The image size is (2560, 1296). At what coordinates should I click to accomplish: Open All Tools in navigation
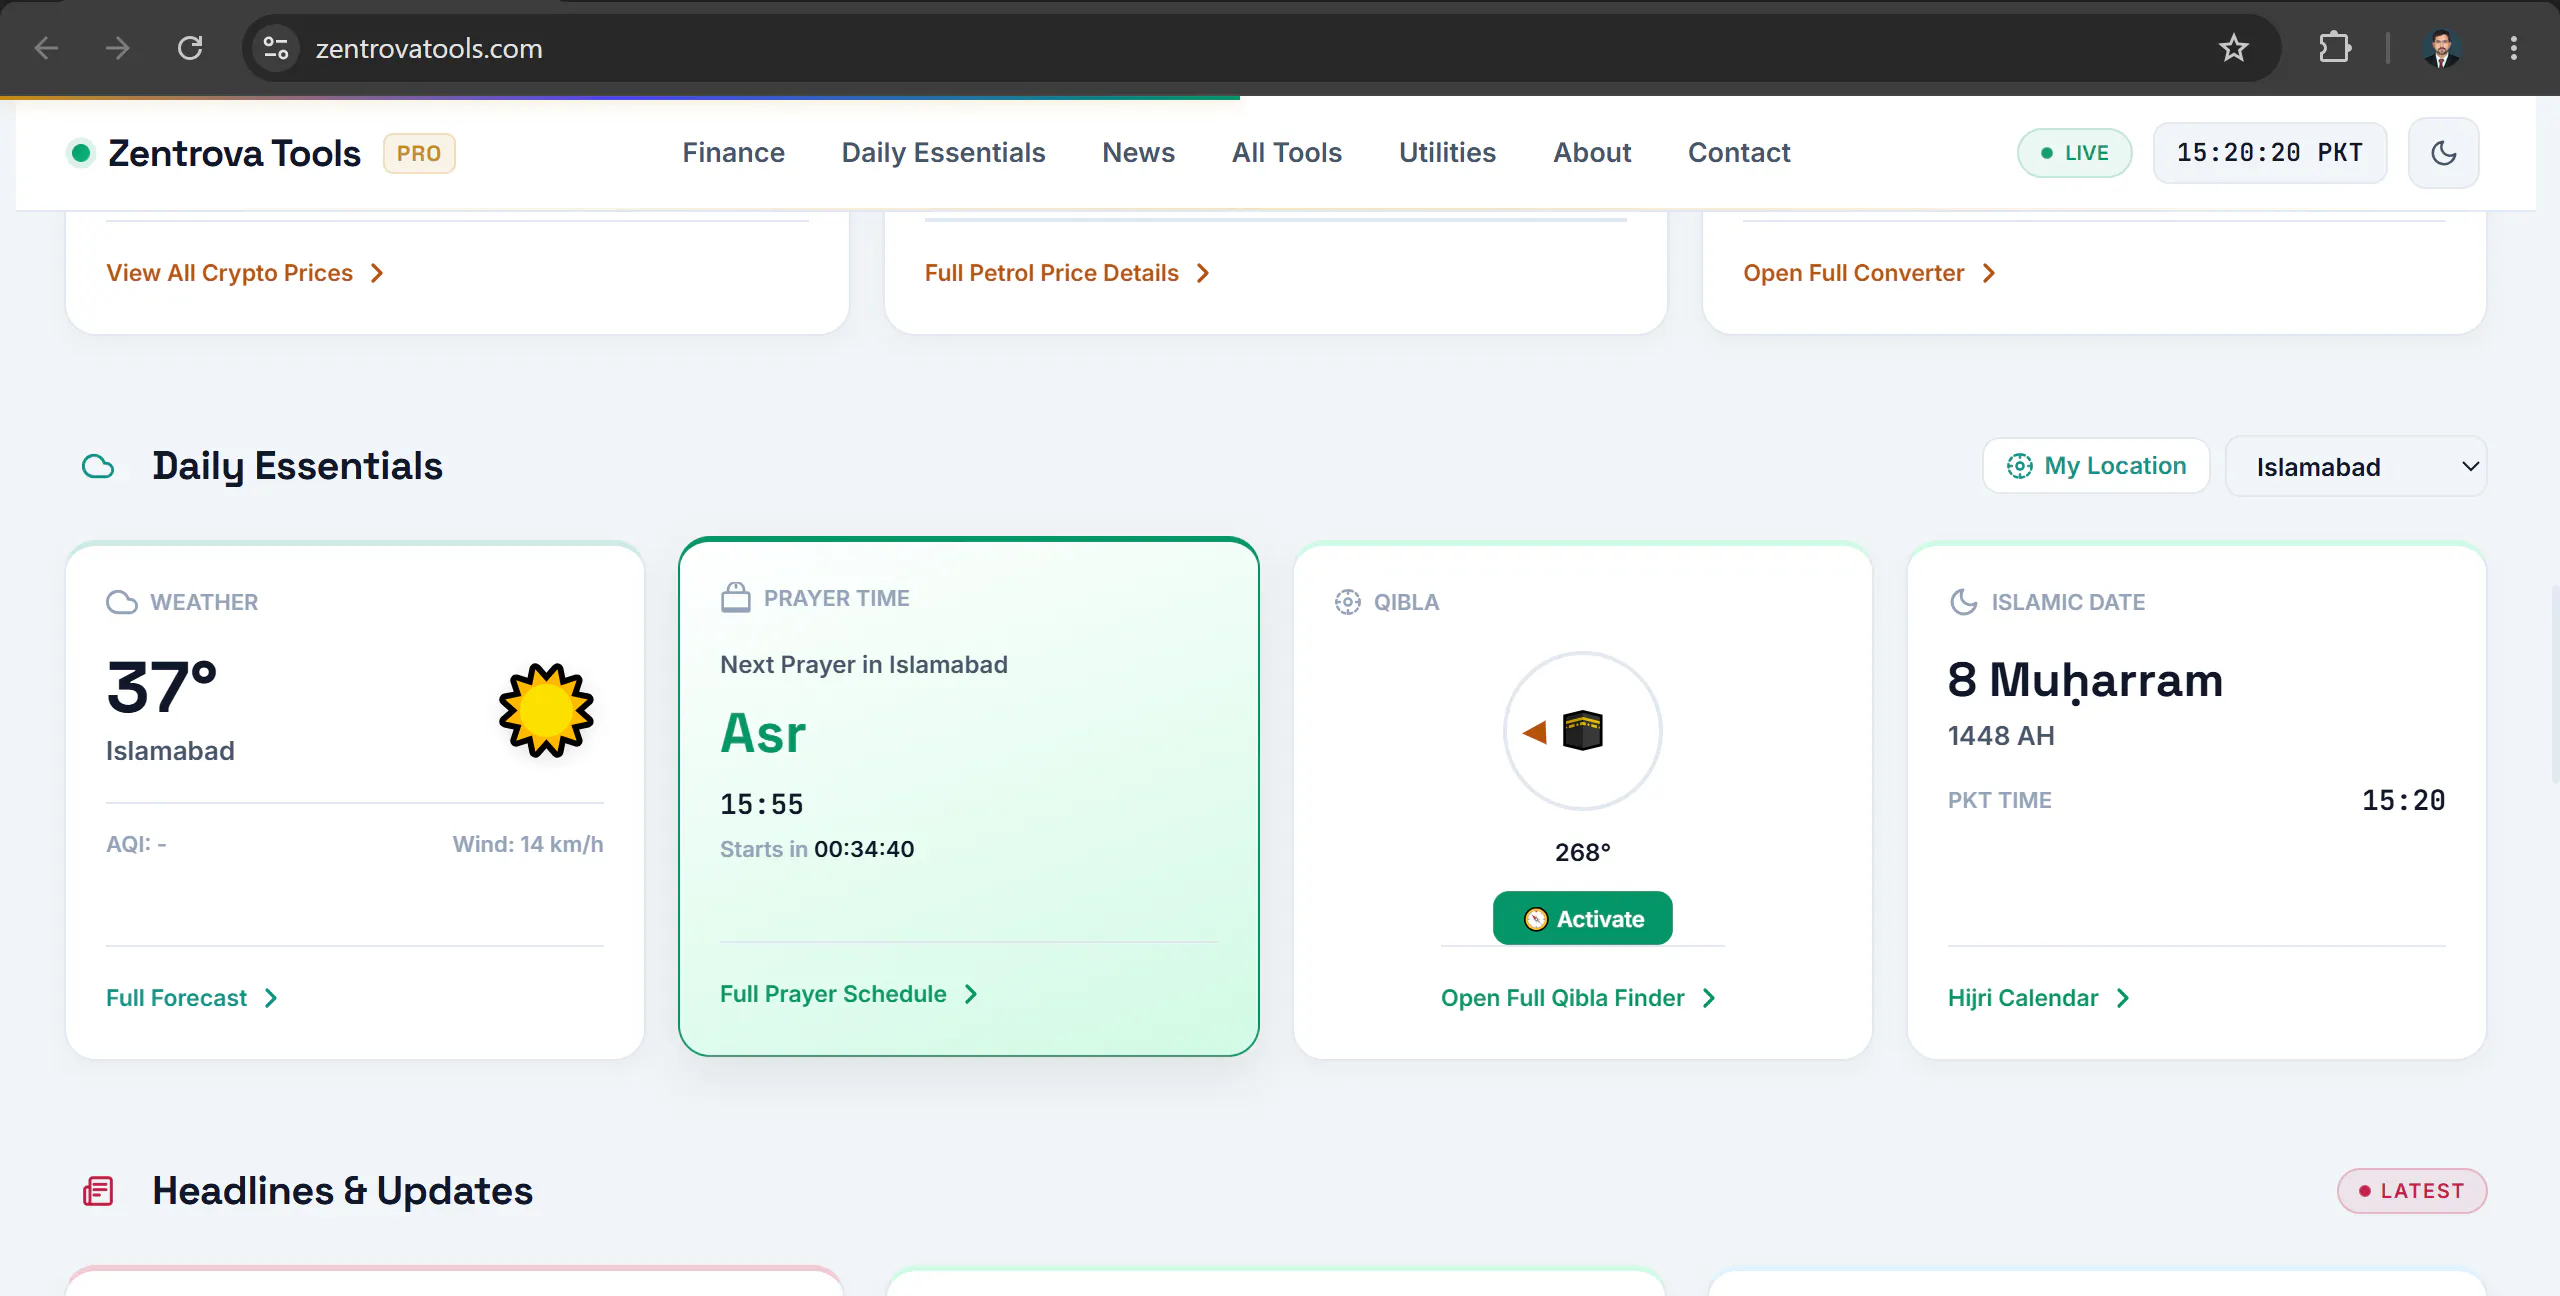1286,152
